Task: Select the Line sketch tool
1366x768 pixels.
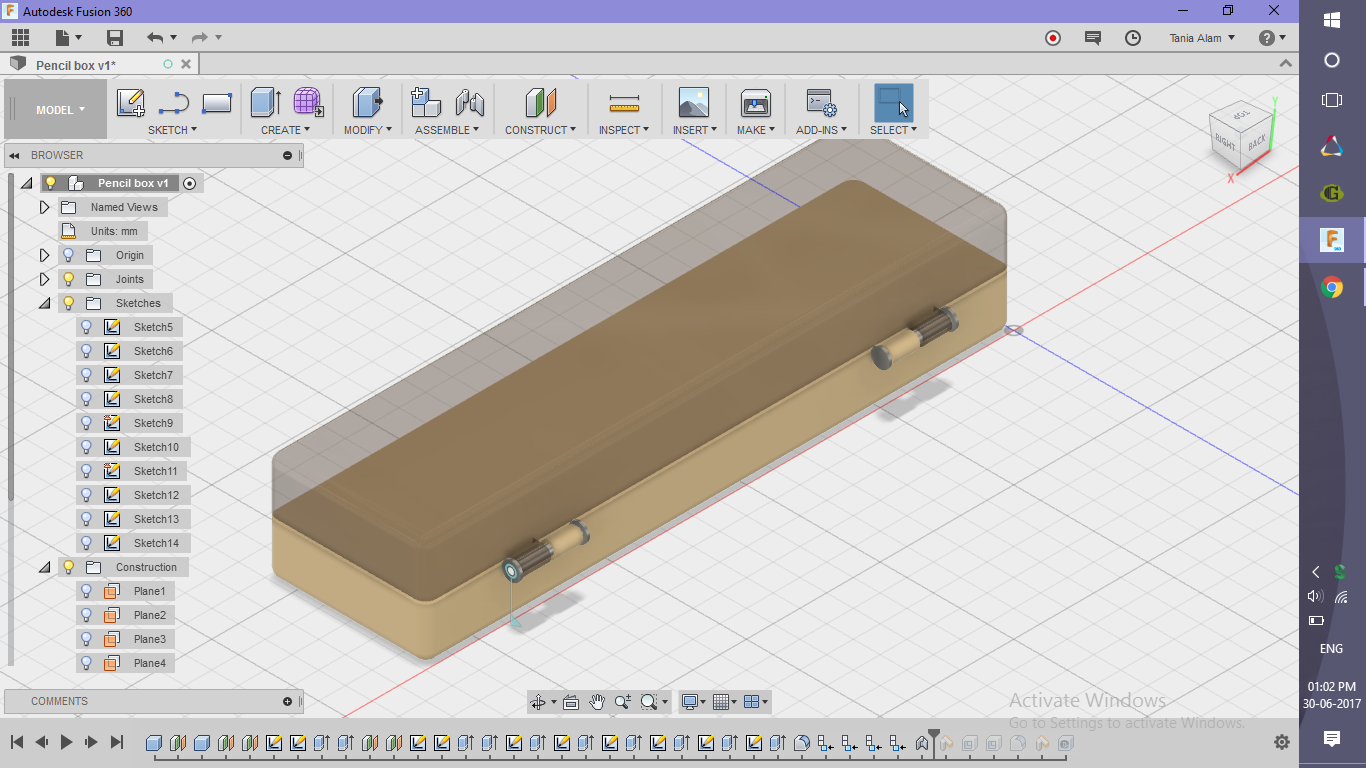Action: pyautogui.click(x=174, y=103)
